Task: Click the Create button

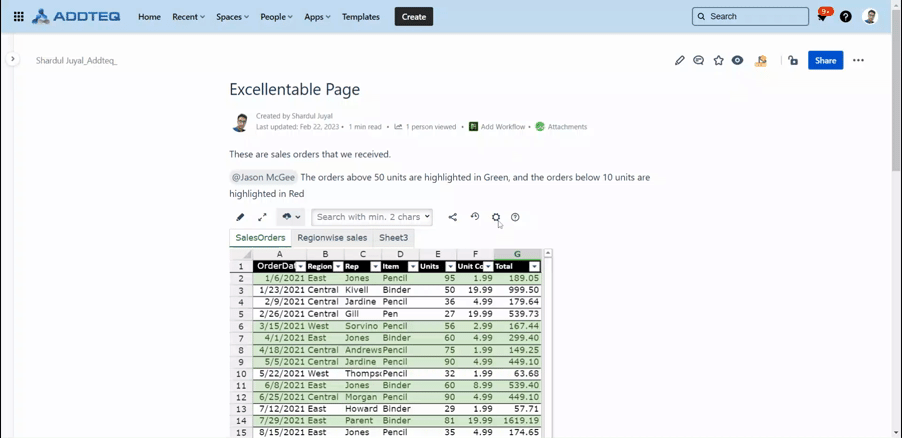Action: tap(414, 17)
